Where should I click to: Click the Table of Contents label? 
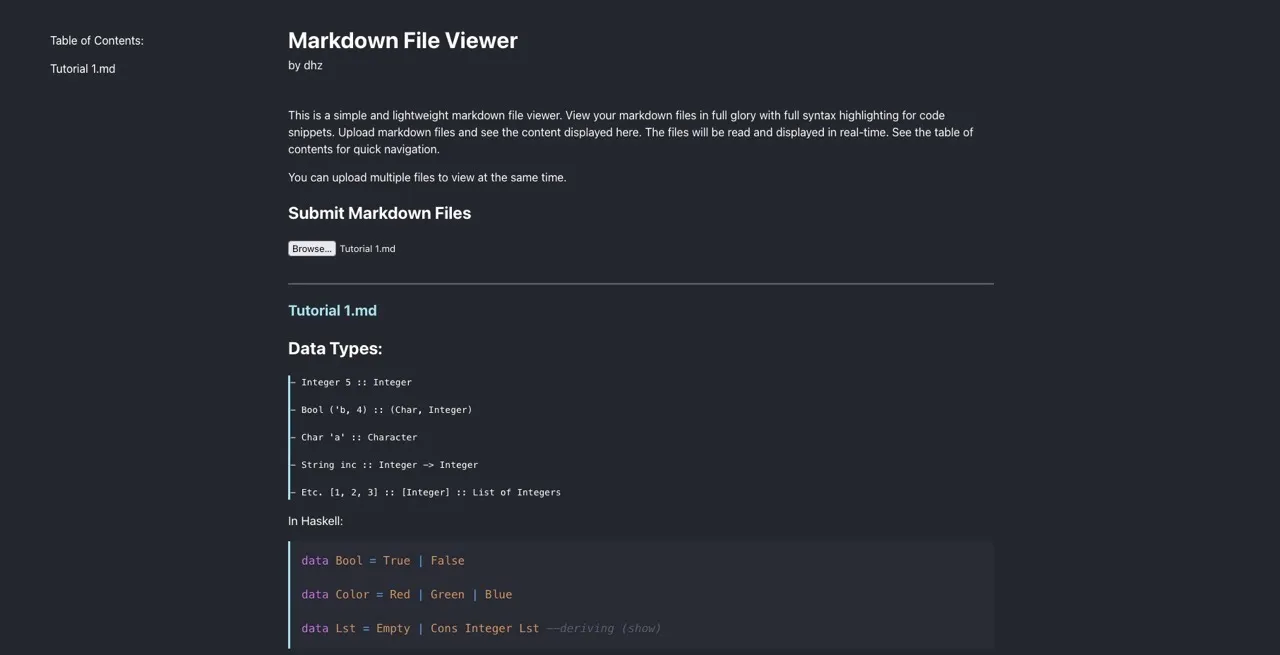(97, 41)
